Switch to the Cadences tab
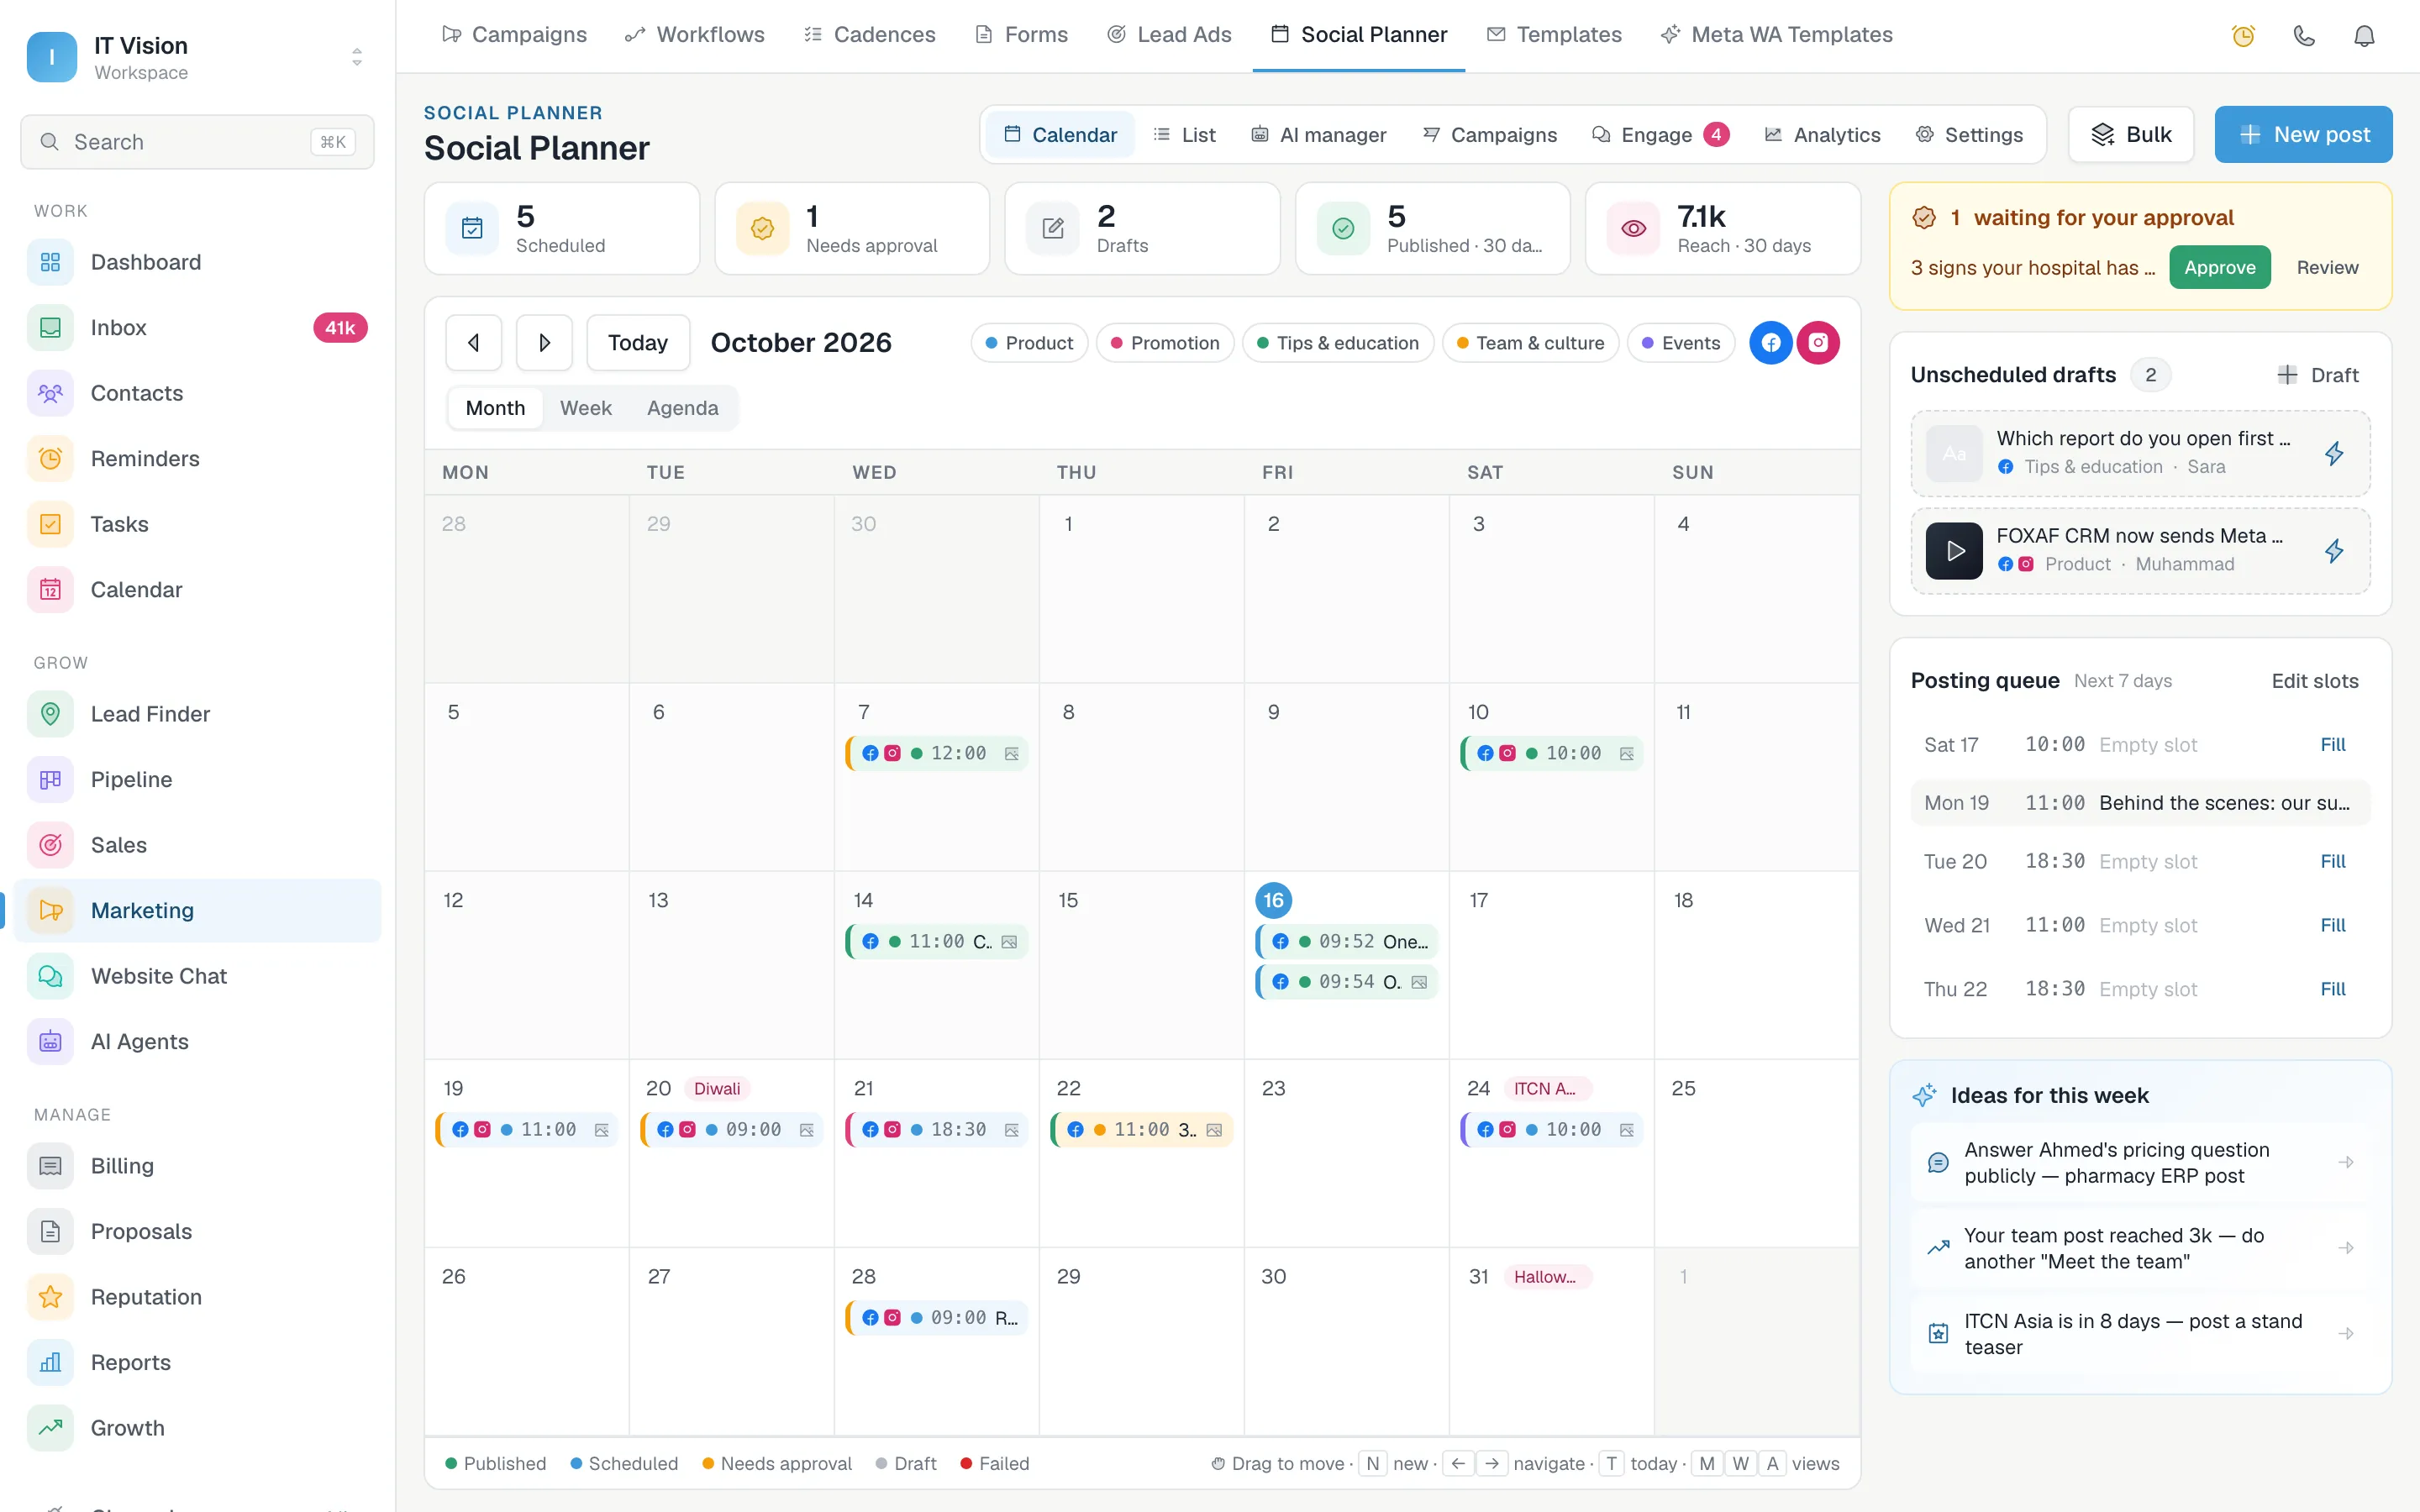 tap(870, 35)
